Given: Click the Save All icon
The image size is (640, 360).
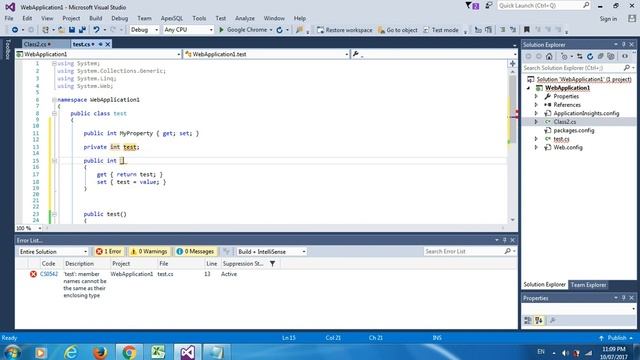Looking at the screenshot, I should (x=82, y=30).
